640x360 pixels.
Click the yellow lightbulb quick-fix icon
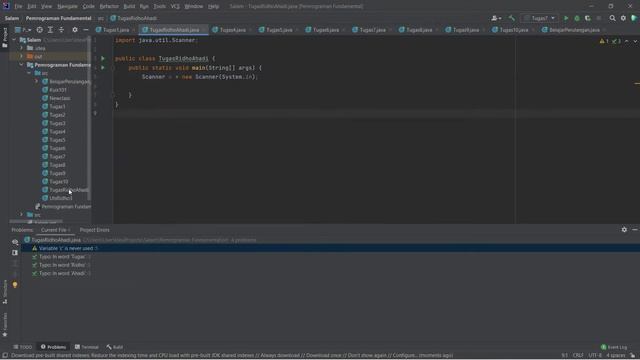tap(15, 285)
